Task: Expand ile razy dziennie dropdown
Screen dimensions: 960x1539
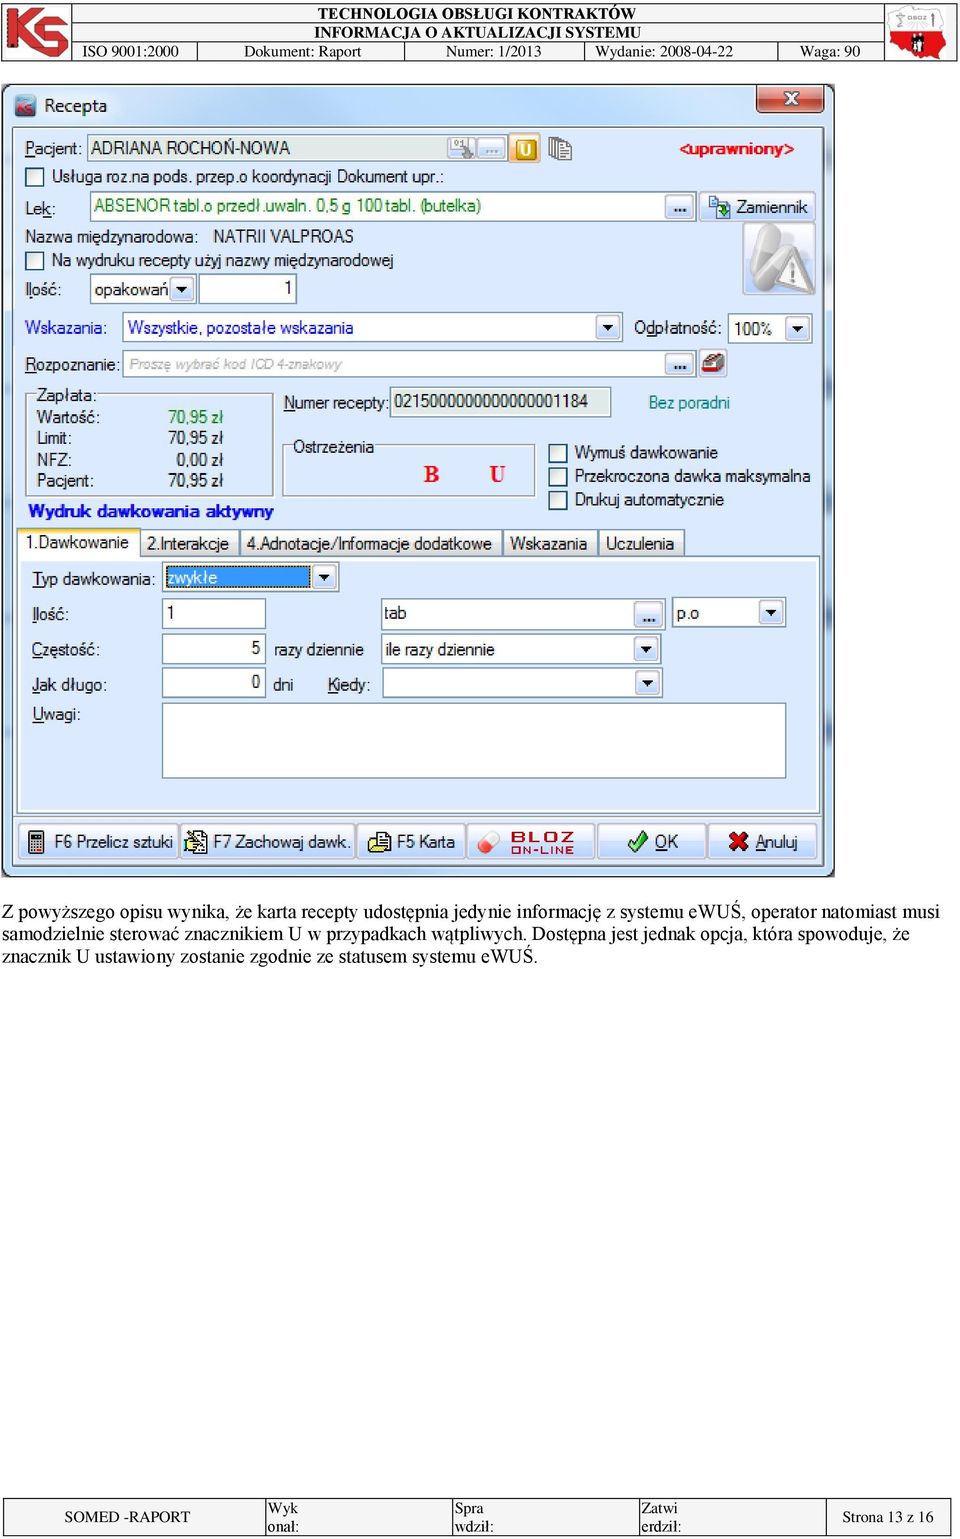Action: [647, 649]
